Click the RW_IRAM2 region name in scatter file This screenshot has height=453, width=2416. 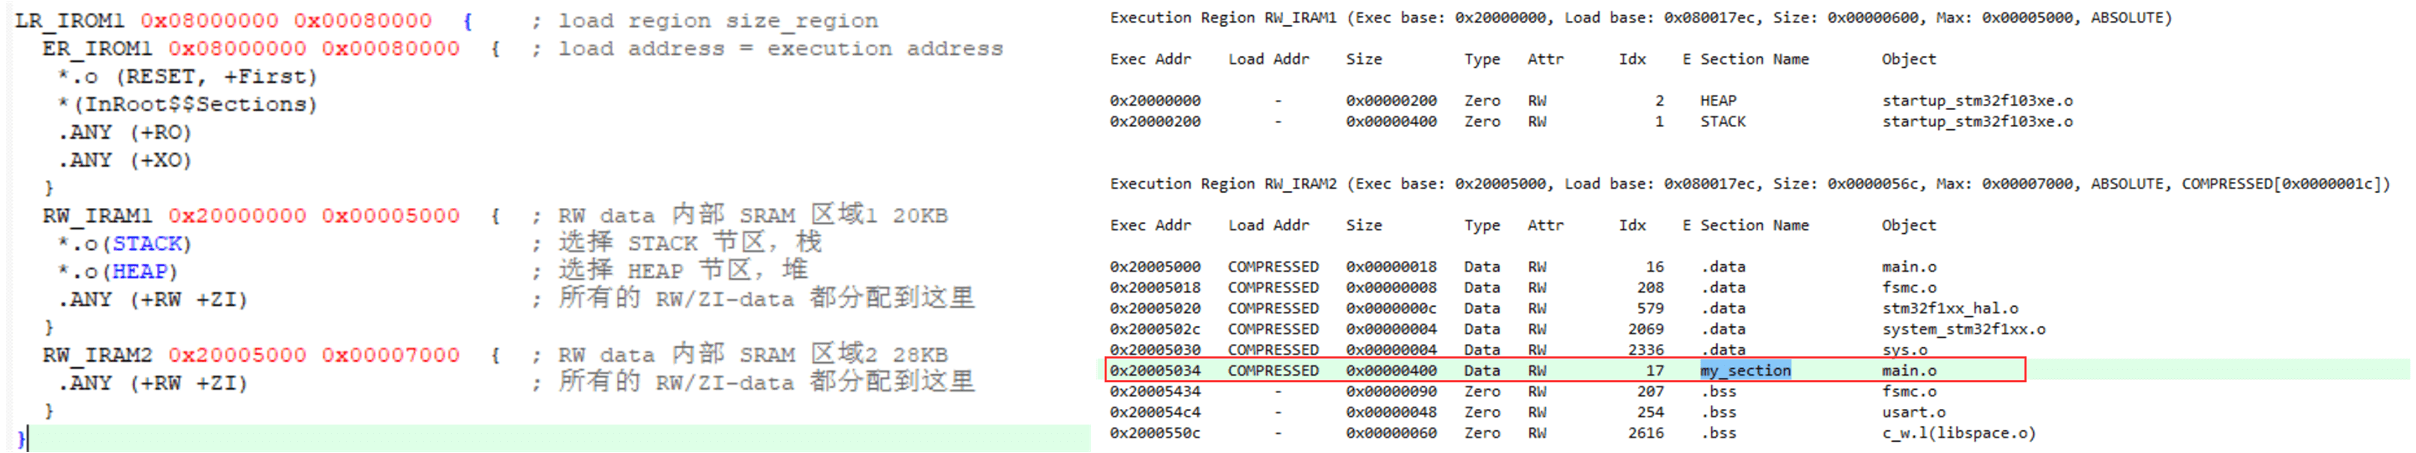coord(97,355)
